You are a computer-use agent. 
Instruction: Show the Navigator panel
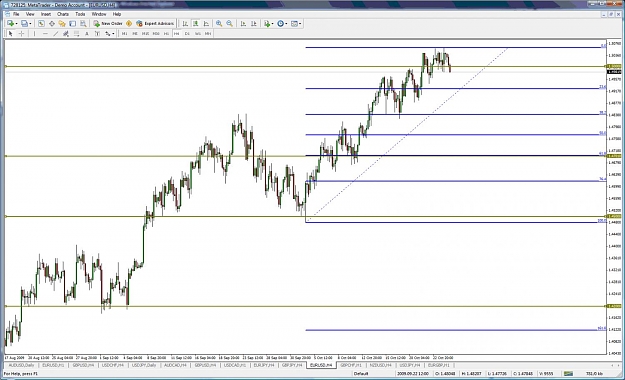tap(62, 24)
